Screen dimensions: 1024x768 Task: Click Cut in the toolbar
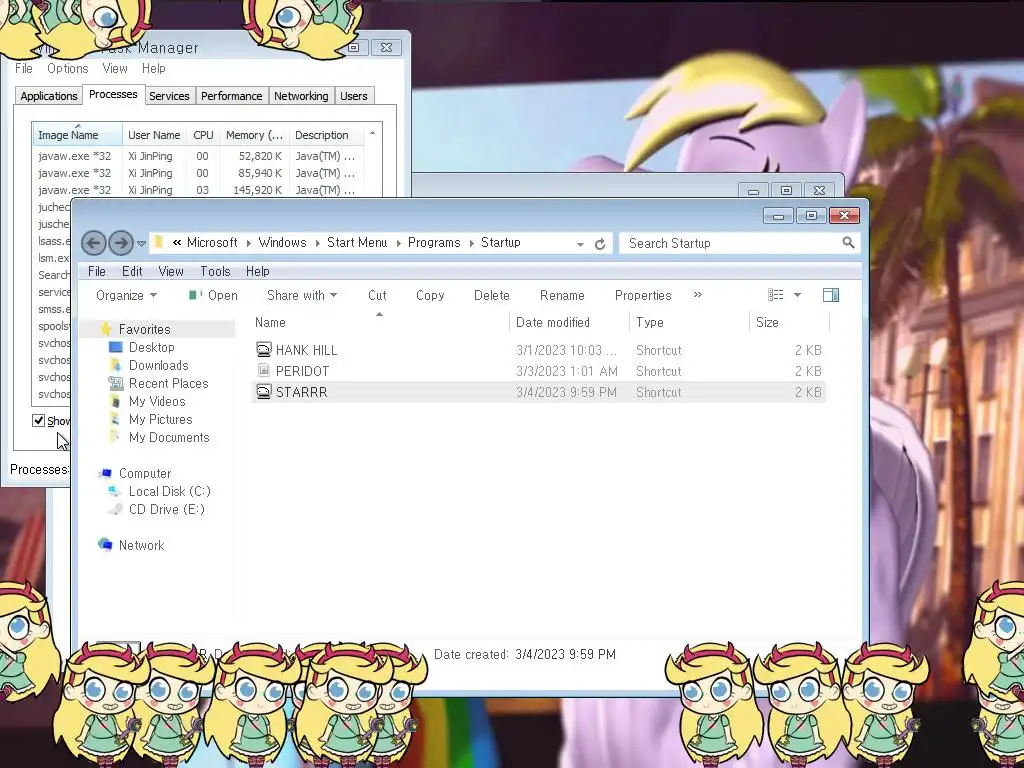[x=377, y=295]
